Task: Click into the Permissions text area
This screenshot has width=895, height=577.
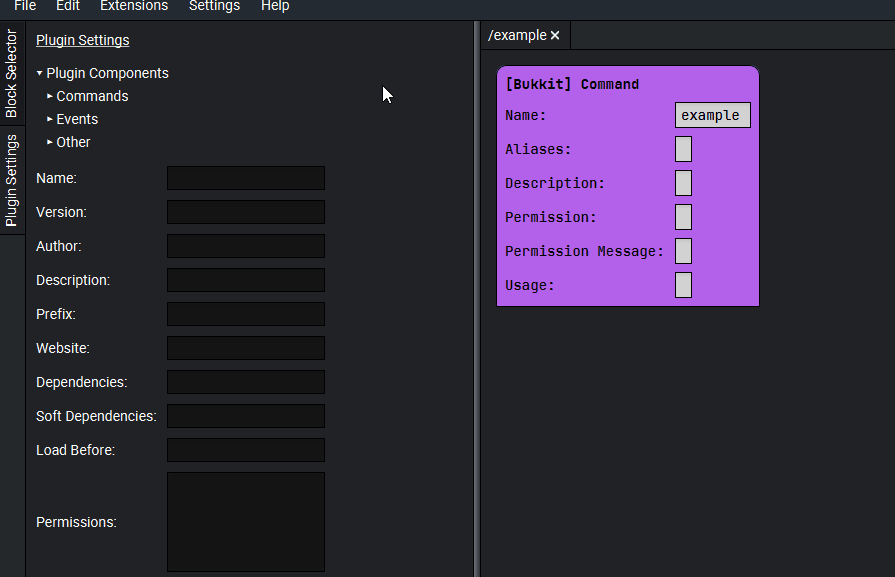Action: (x=246, y=522)
